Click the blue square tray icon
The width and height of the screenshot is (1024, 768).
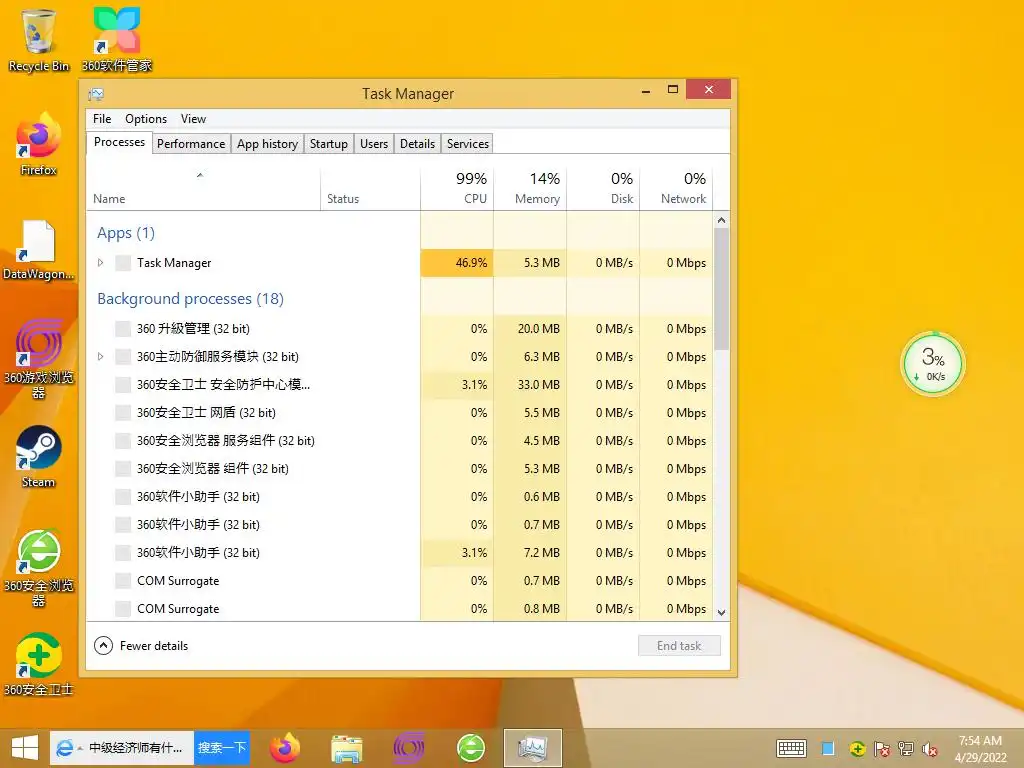828,748
